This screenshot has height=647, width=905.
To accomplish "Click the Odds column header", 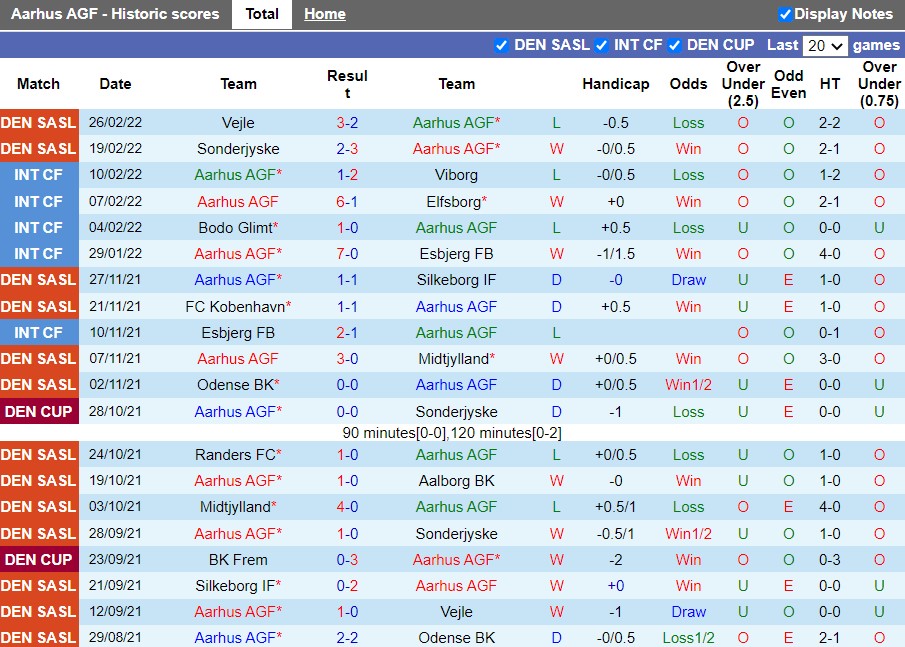I will [x=689, y=84].
